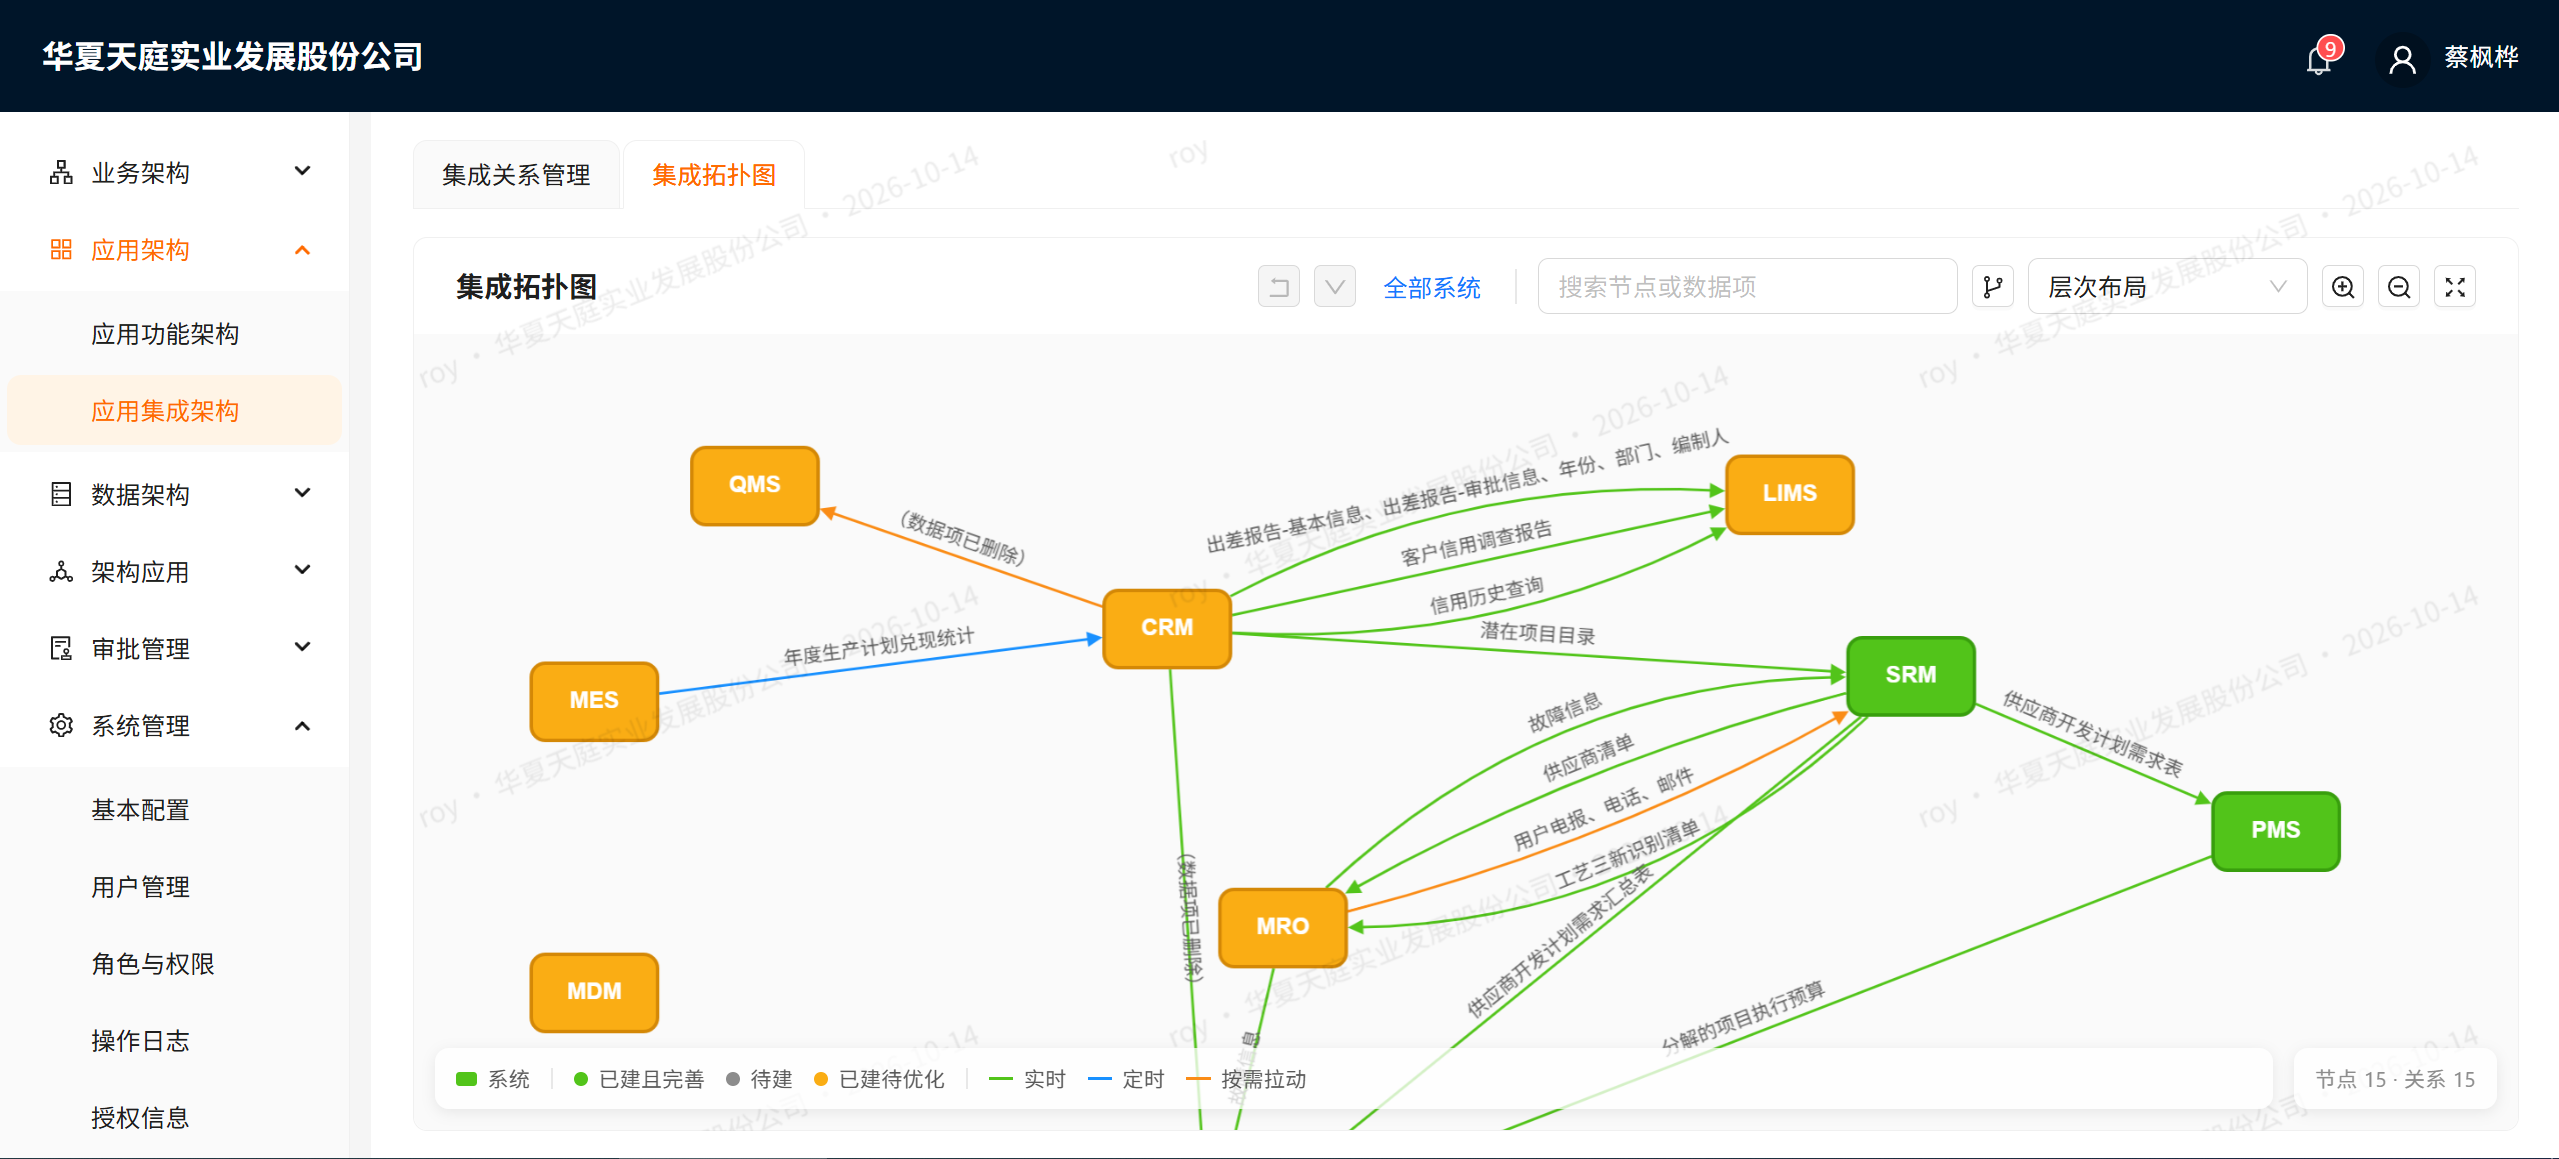Click the search nodes input field
The image size is (2559, 1159).
pyautogui.click(x=1747, y=287)
